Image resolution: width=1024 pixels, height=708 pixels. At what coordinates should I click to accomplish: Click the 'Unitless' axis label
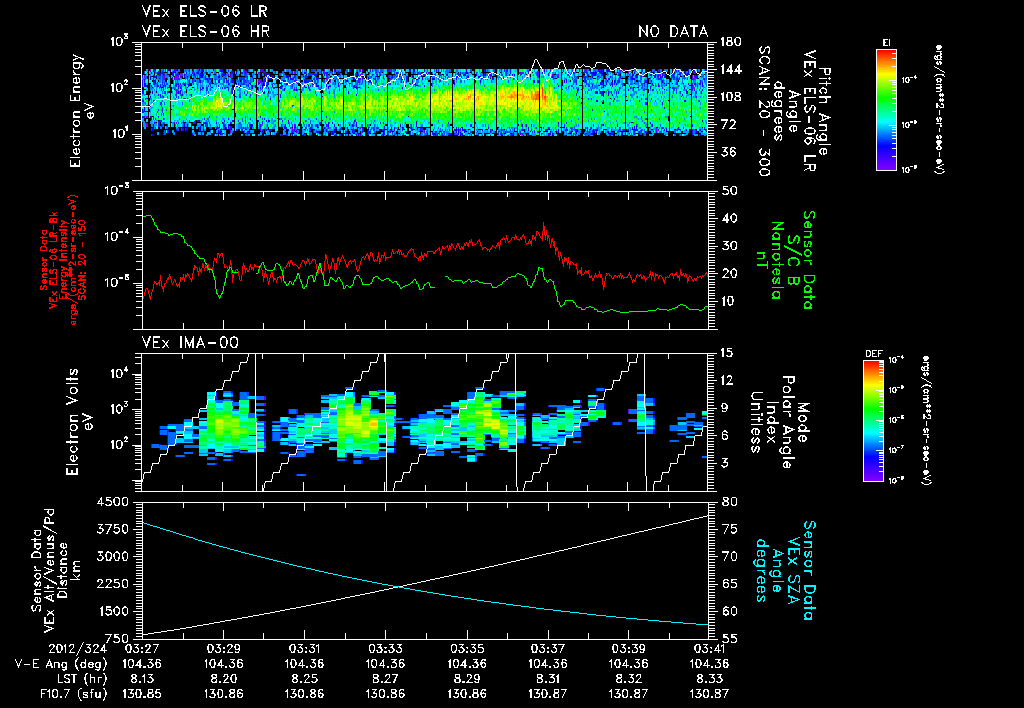[x=756, y=422]
